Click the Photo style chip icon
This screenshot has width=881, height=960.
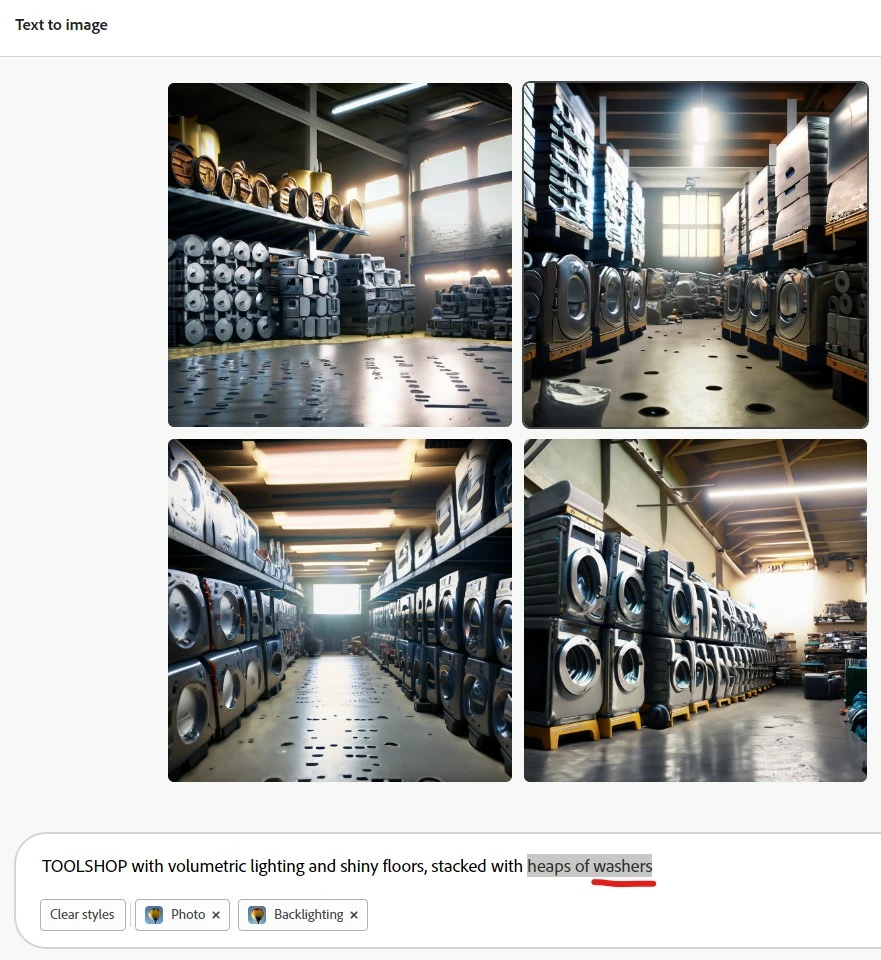[x=154, y=915]
